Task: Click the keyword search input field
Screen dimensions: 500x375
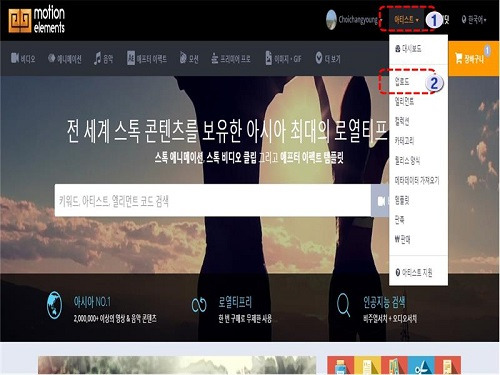Action: [213, 200]
